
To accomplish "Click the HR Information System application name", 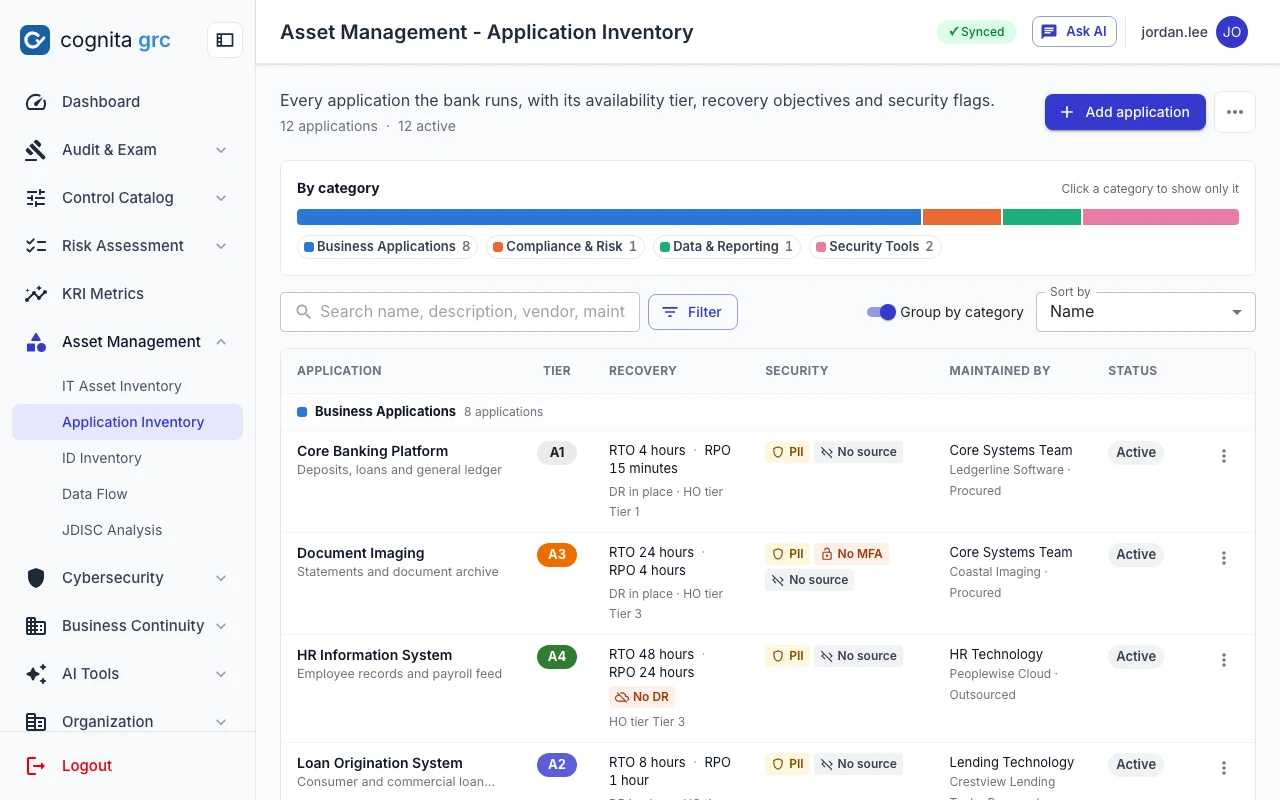I will (x=374, y=655).
